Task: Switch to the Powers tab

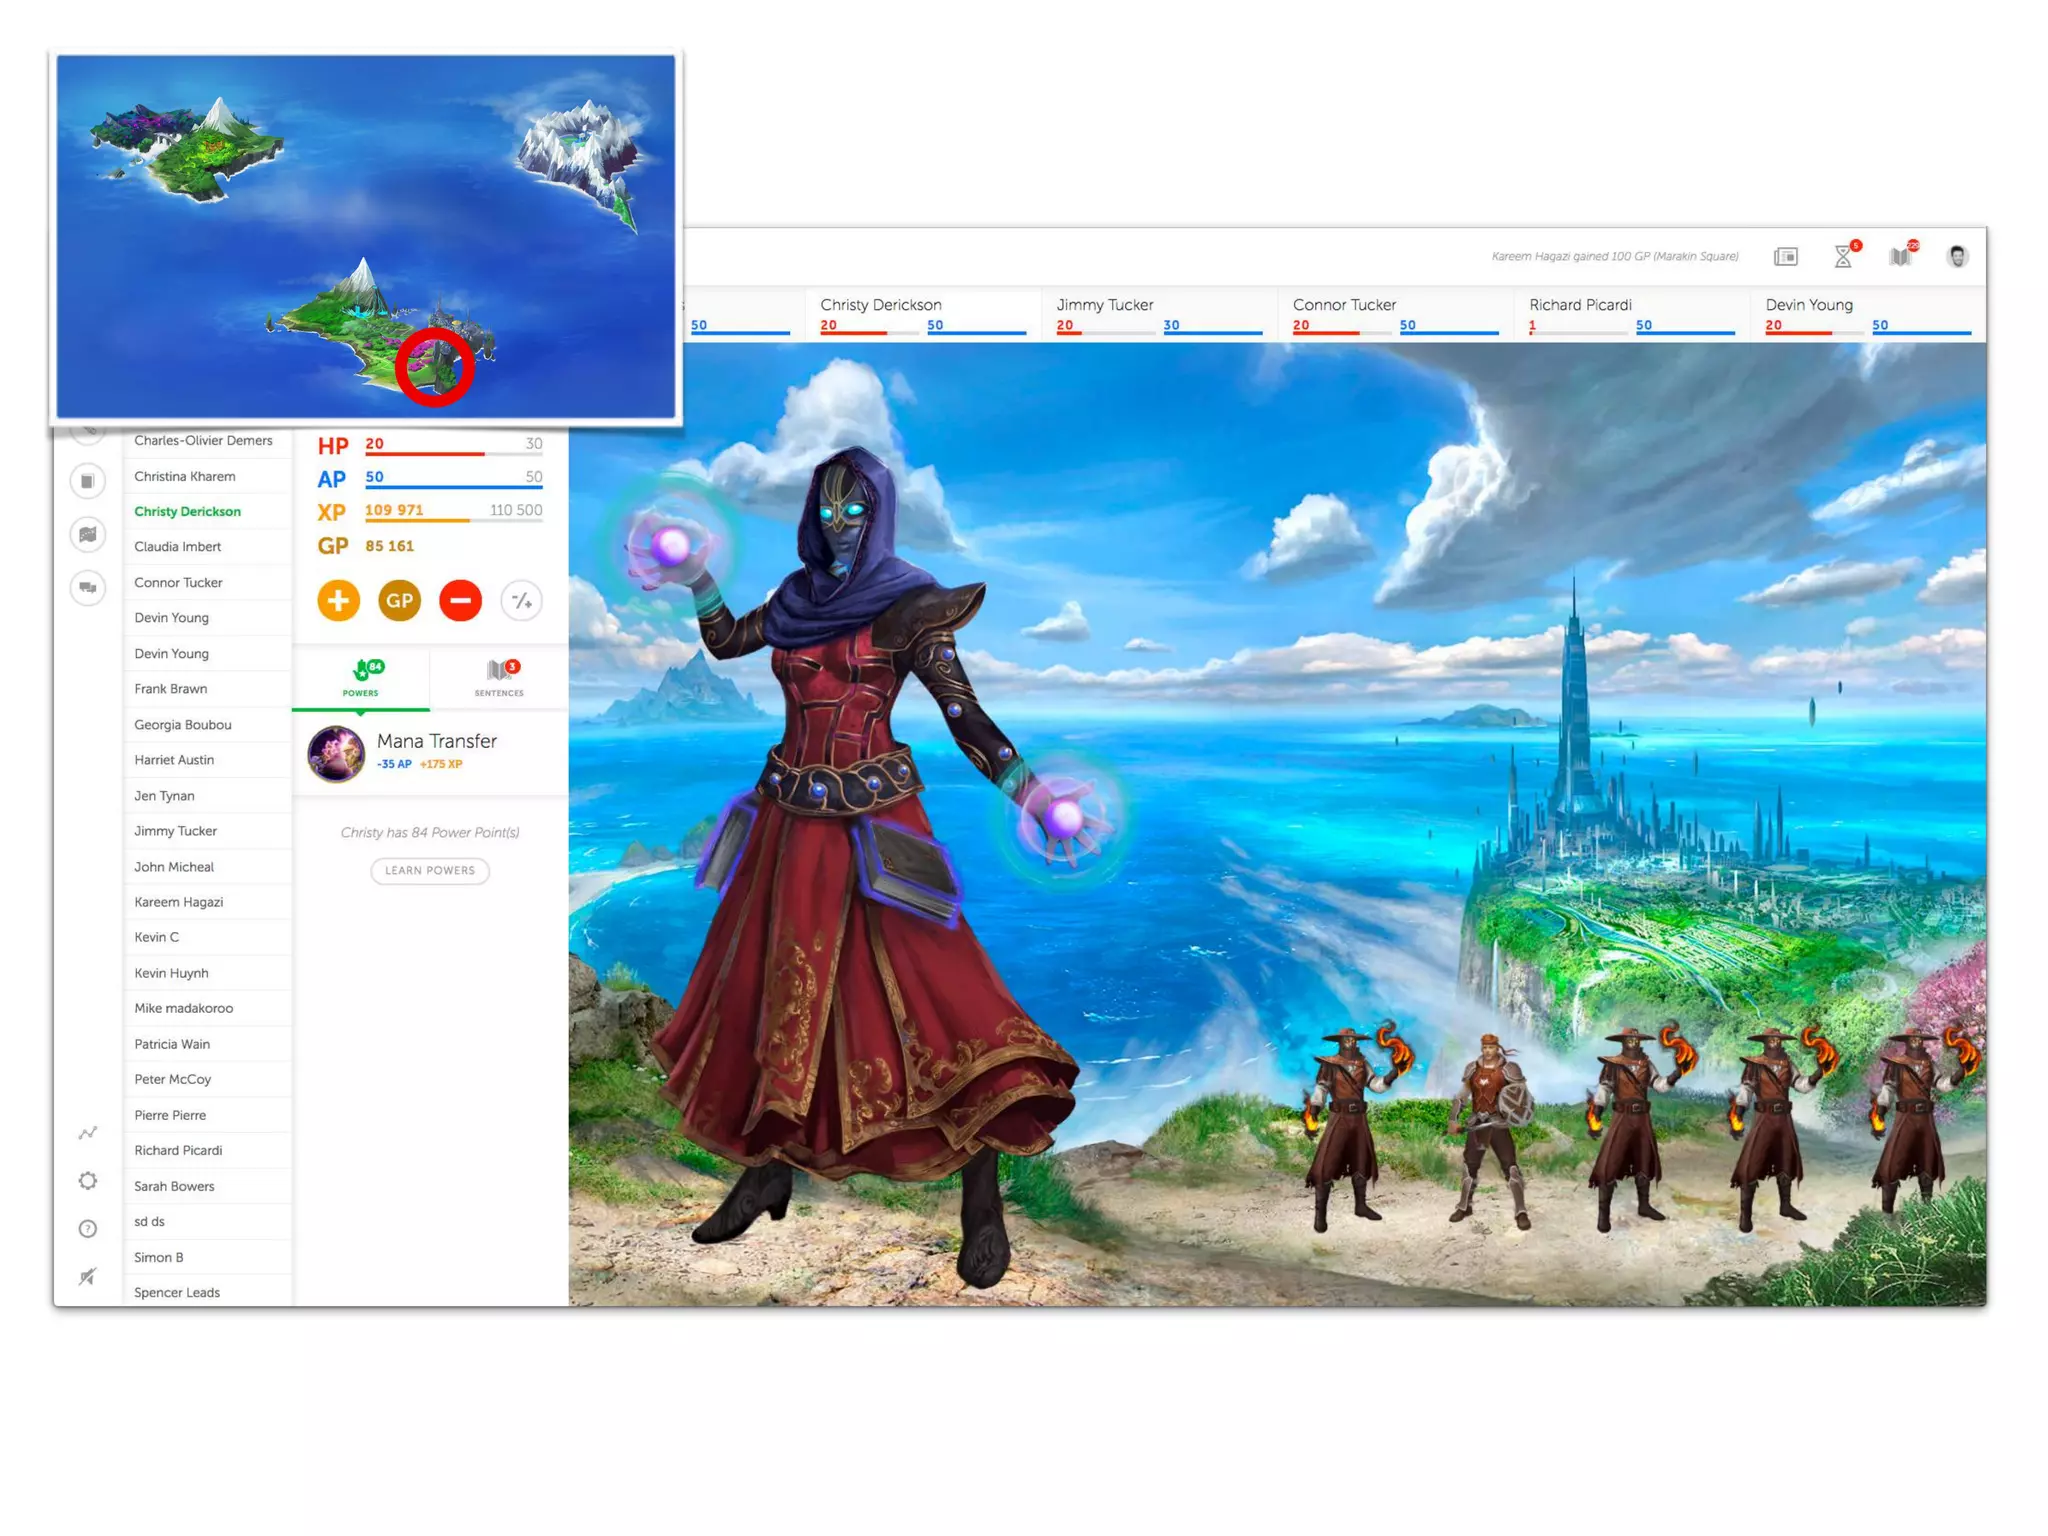Action: coord(361,677)
